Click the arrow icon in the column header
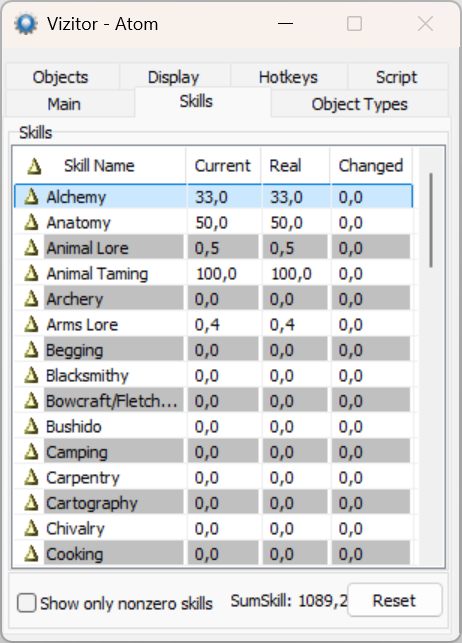Screen dimensions: 462x643 pos(34,166)
